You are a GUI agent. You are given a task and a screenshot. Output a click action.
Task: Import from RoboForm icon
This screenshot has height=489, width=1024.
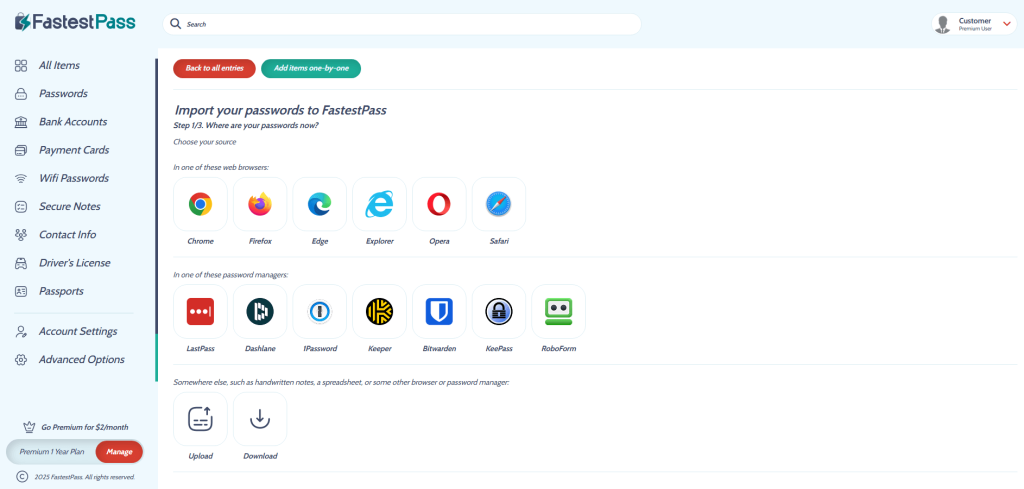[558, 311]
